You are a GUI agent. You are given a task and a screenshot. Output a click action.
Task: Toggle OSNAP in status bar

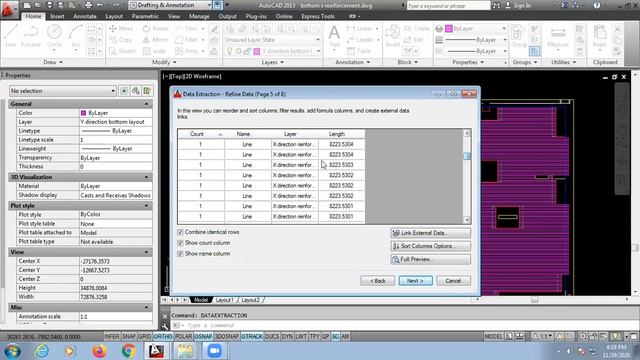coord(203,336)
